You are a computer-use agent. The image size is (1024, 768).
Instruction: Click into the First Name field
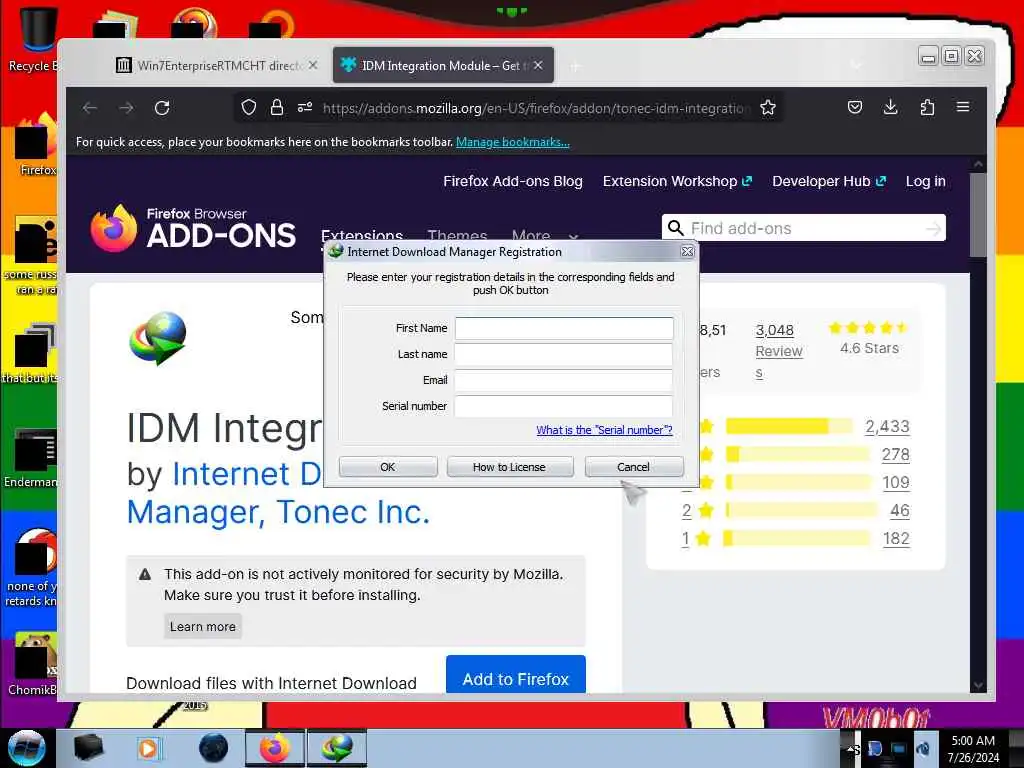click(564, 328)
